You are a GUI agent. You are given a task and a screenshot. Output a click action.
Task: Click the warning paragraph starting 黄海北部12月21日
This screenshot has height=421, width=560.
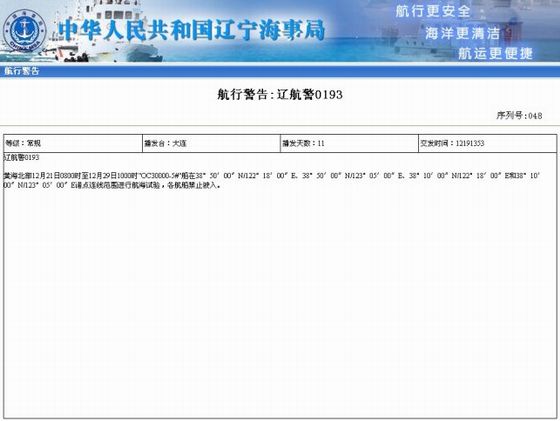(x=272, y=180)
